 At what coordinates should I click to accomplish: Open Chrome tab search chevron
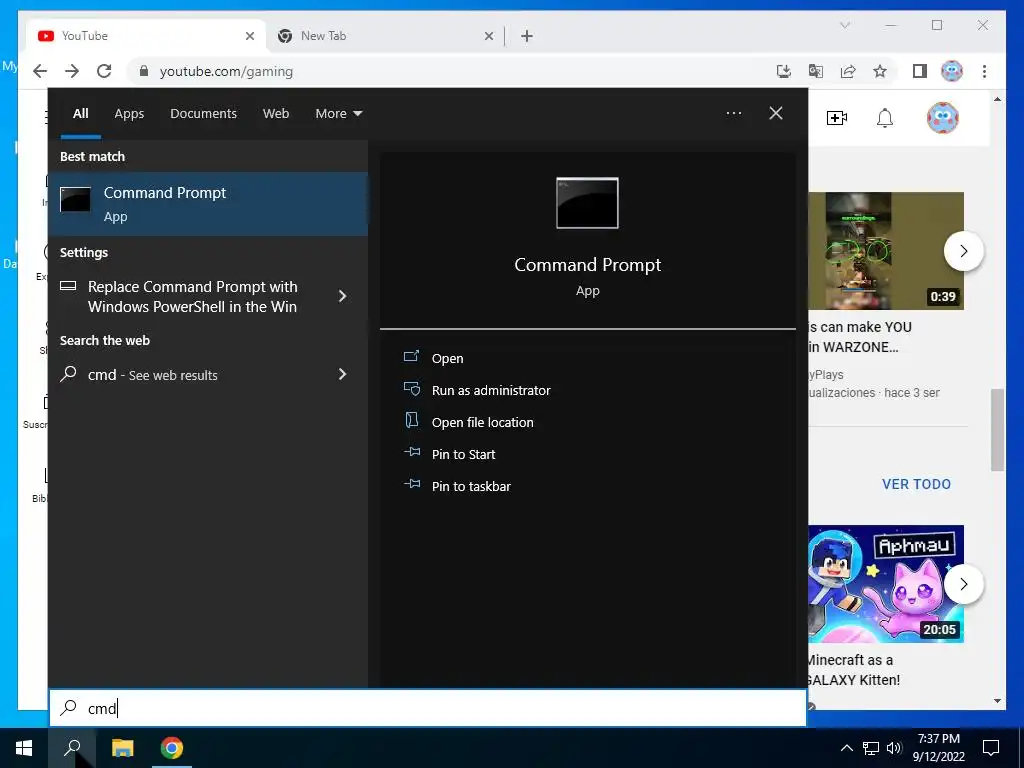tap(844, 25)
